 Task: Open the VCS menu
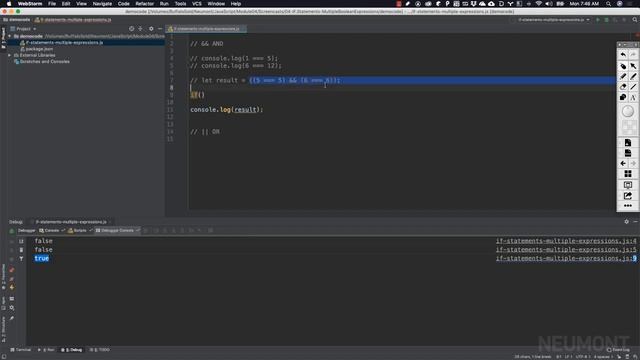(197, 4)
